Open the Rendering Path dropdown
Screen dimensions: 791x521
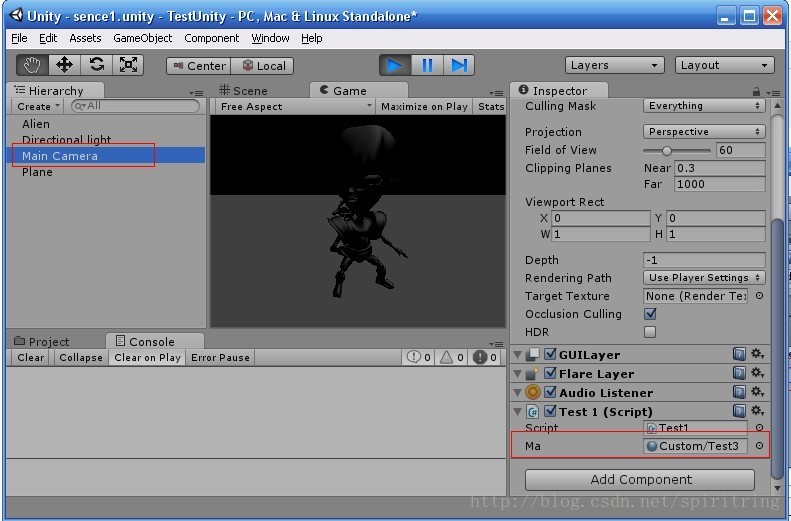pyautogui.click(x=704, y=278)
